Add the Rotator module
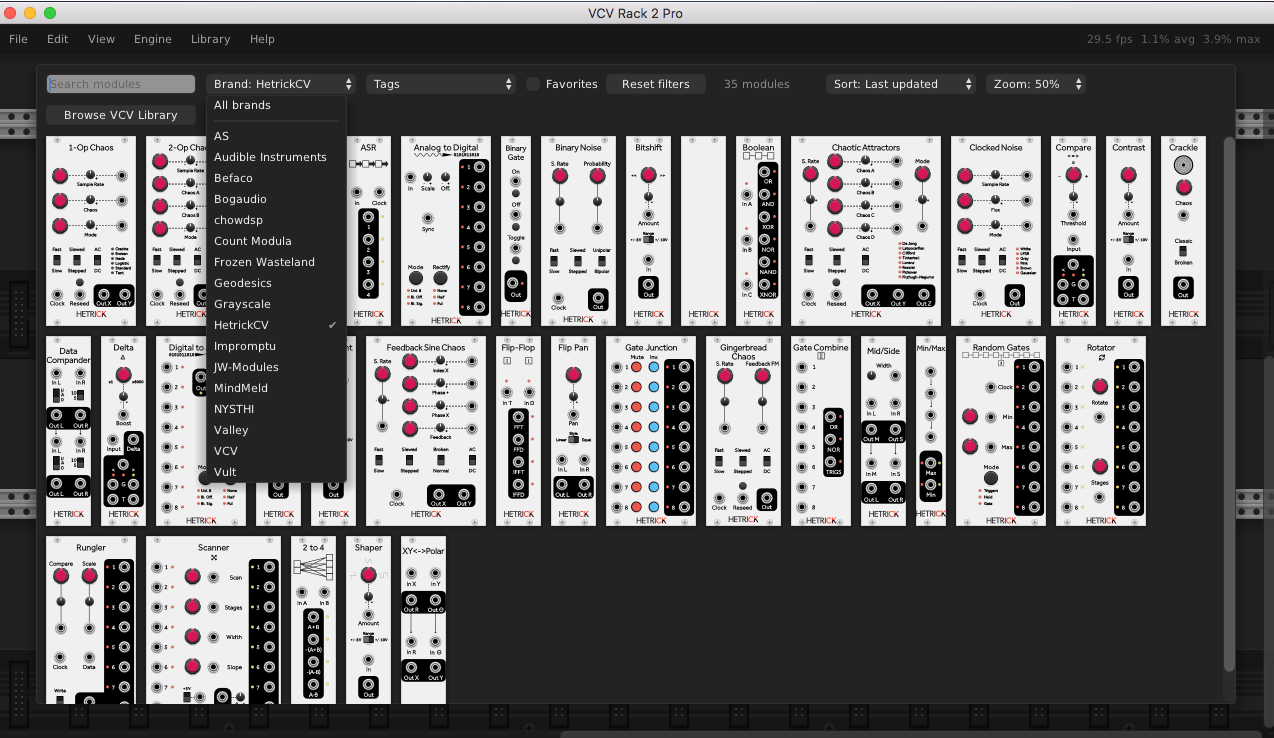This screenshot has height=738, width=1274. coord(1101,431)
